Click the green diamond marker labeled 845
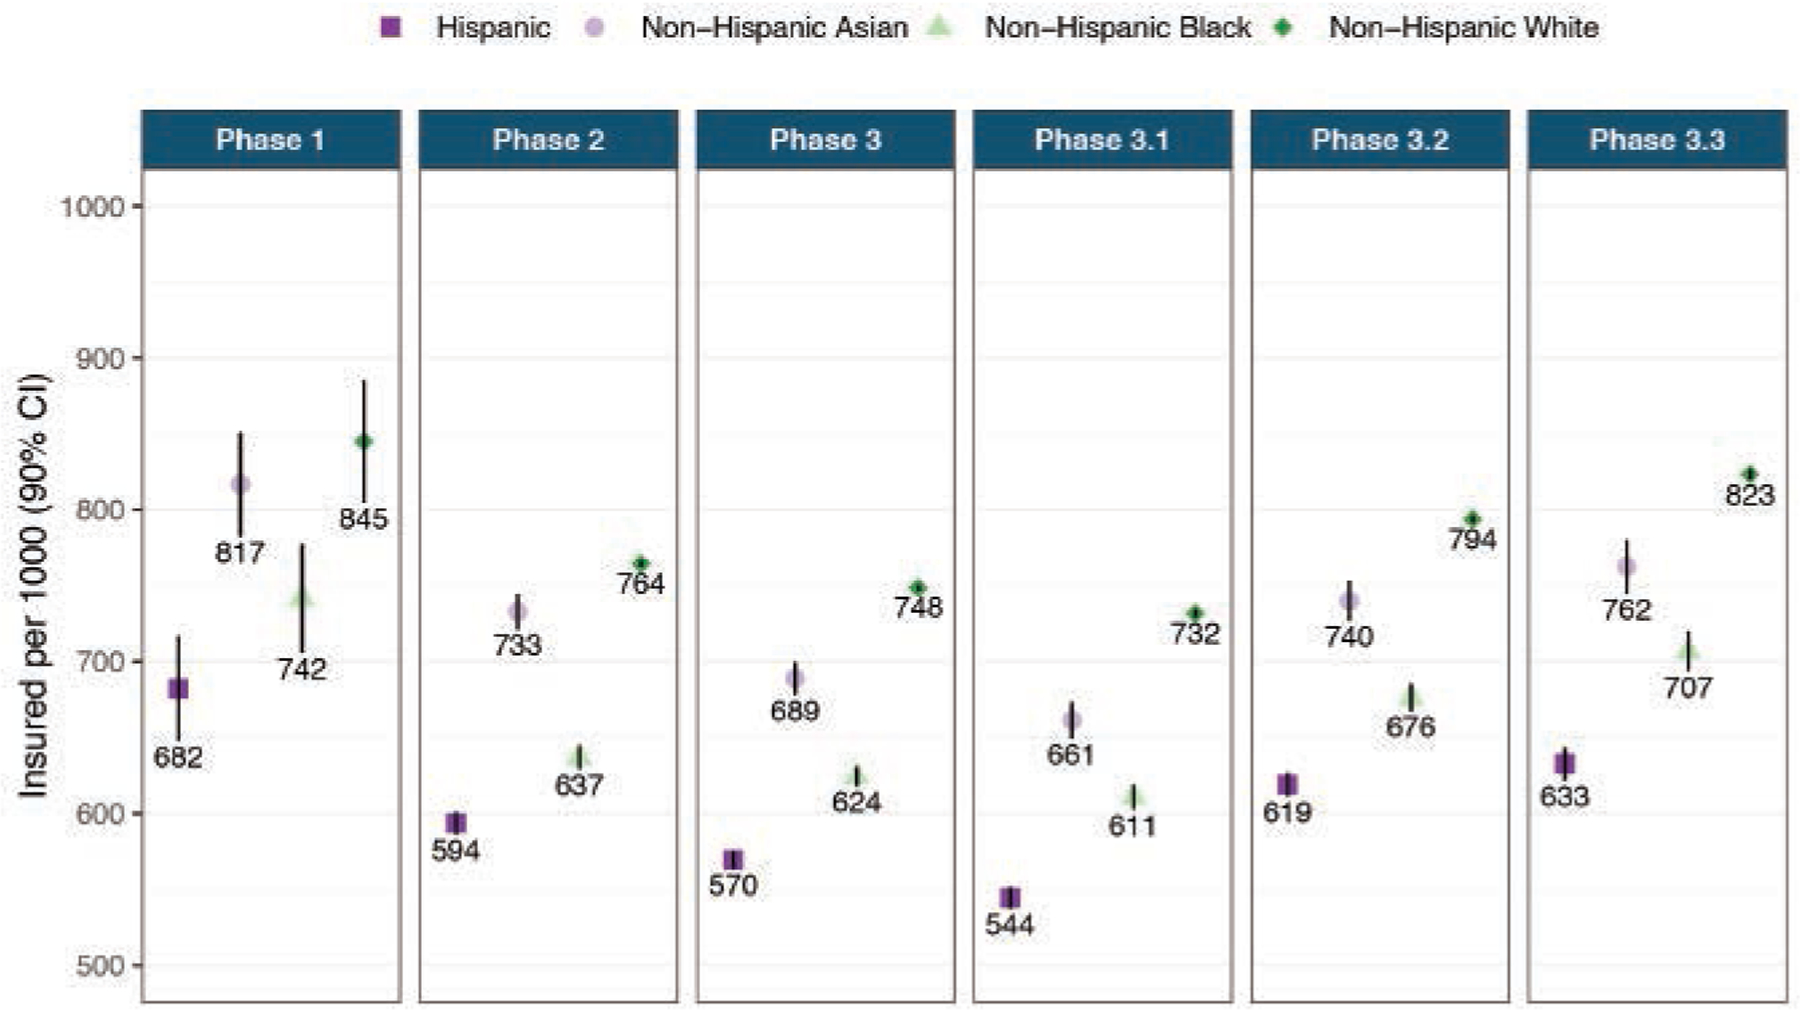This screenshot has height=1010, width=1800. click(364, 442)
